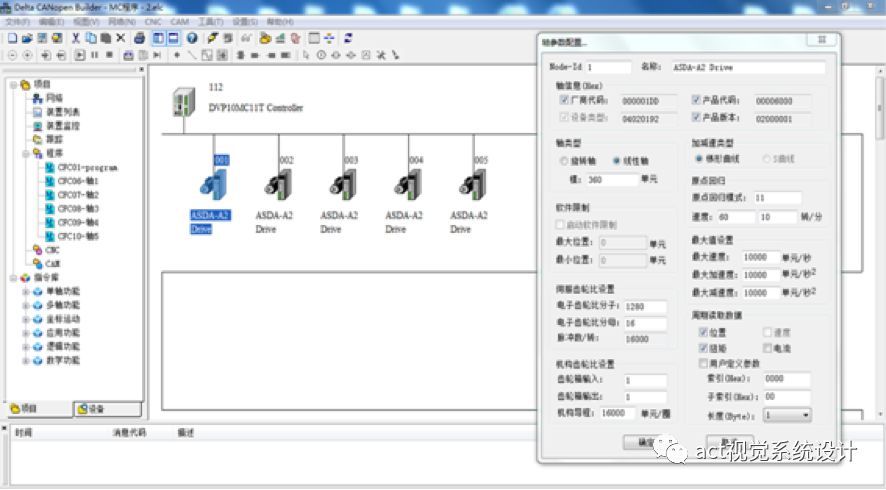
Task: Expand the 数学功能 tree node
Action: 26,361
